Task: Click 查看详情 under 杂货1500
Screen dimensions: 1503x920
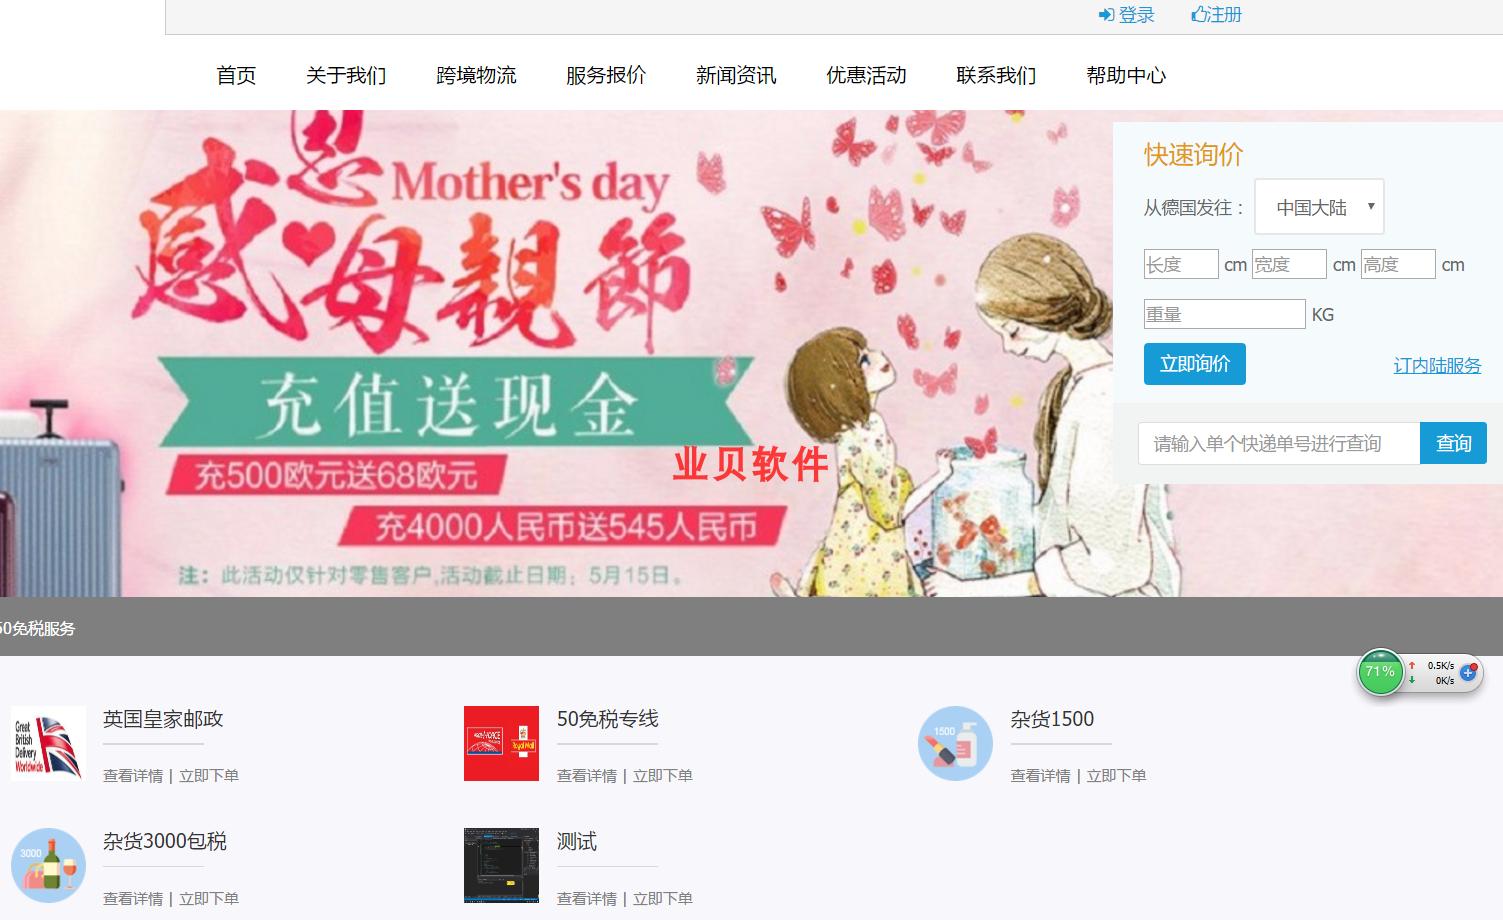Action: (1040, 776)
